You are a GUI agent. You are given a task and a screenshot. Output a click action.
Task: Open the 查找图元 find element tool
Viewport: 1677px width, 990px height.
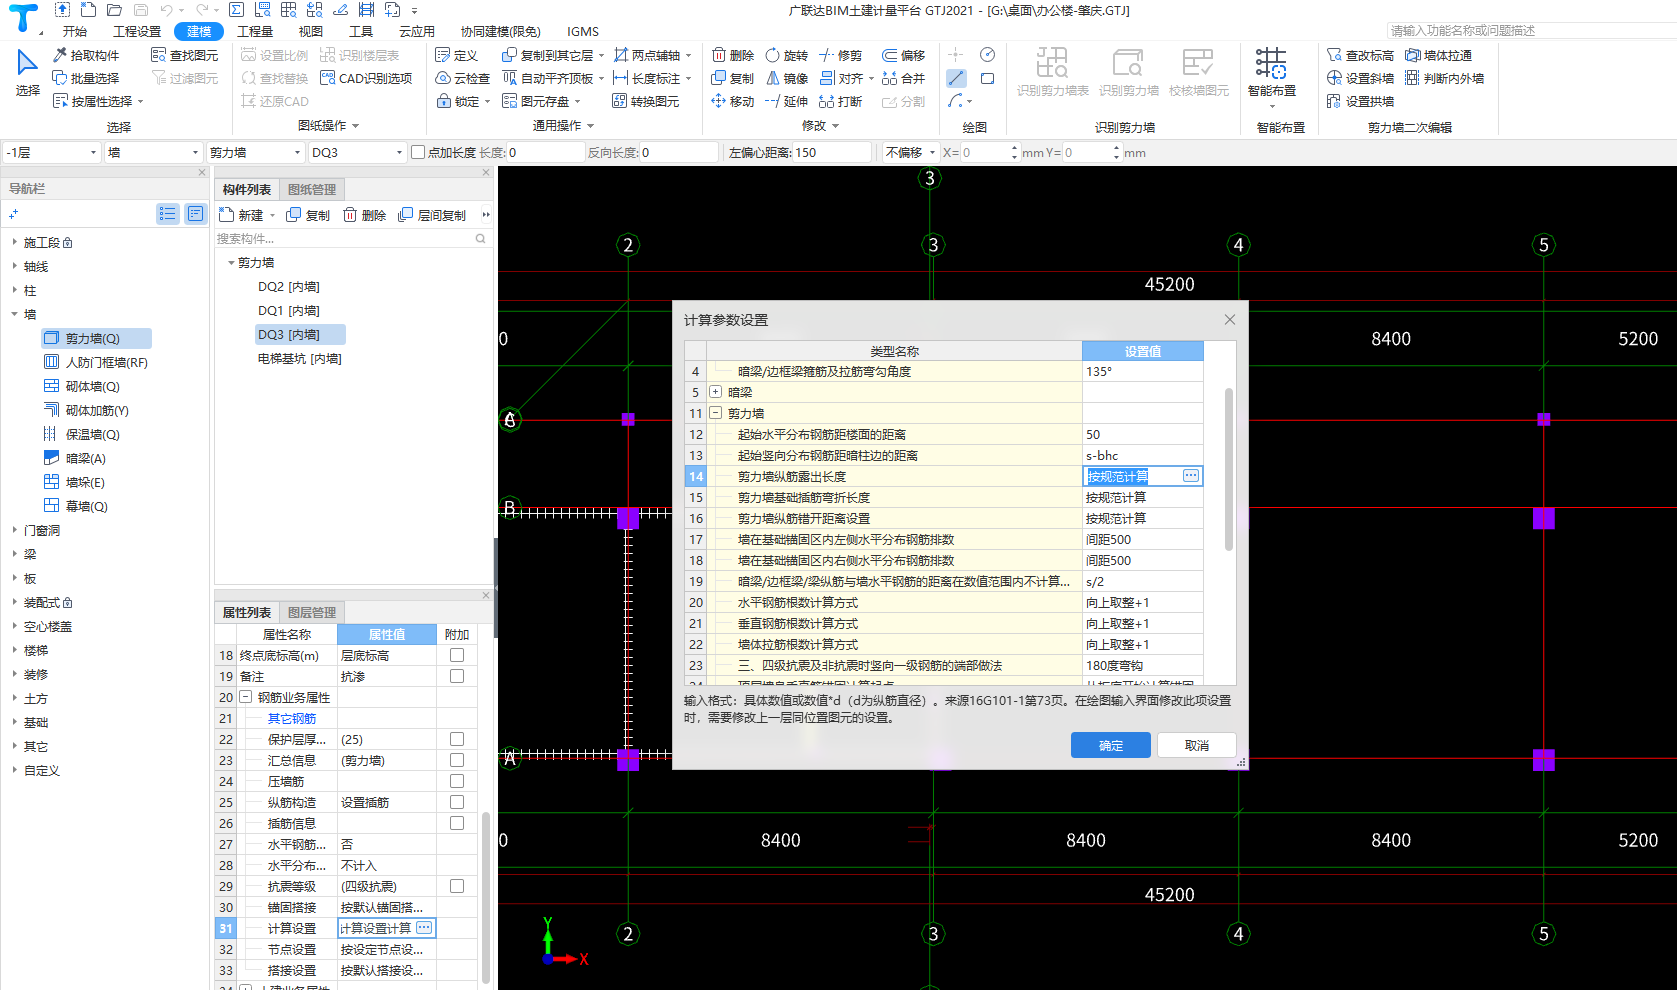pos(184,55)
